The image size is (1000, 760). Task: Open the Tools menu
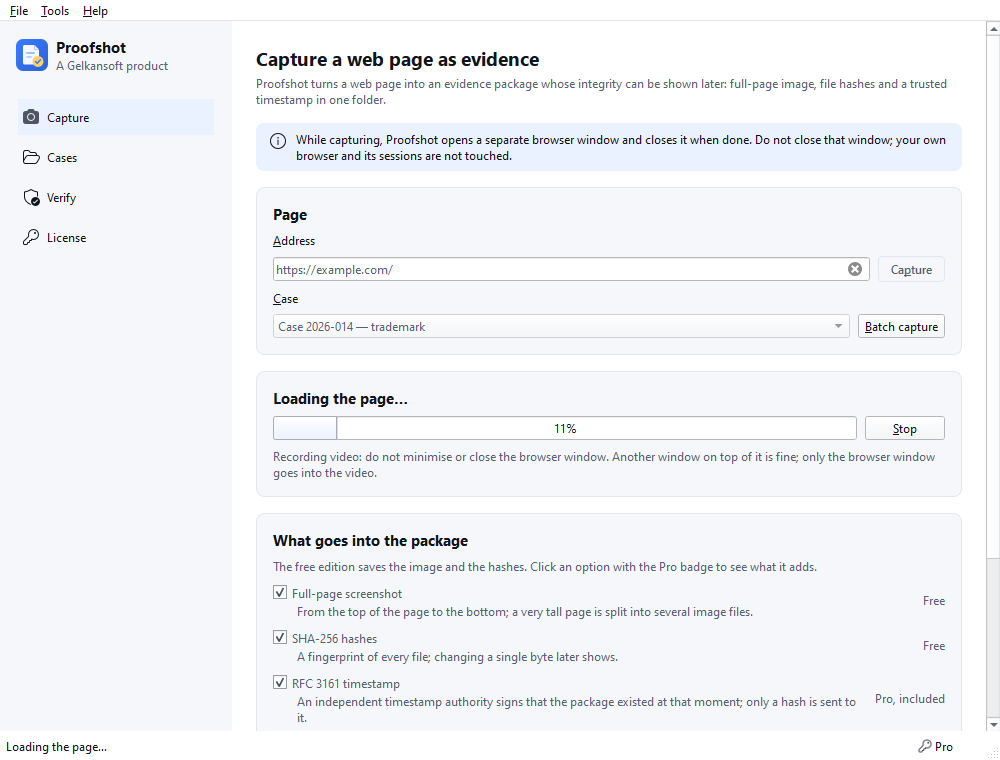(55, 11)
